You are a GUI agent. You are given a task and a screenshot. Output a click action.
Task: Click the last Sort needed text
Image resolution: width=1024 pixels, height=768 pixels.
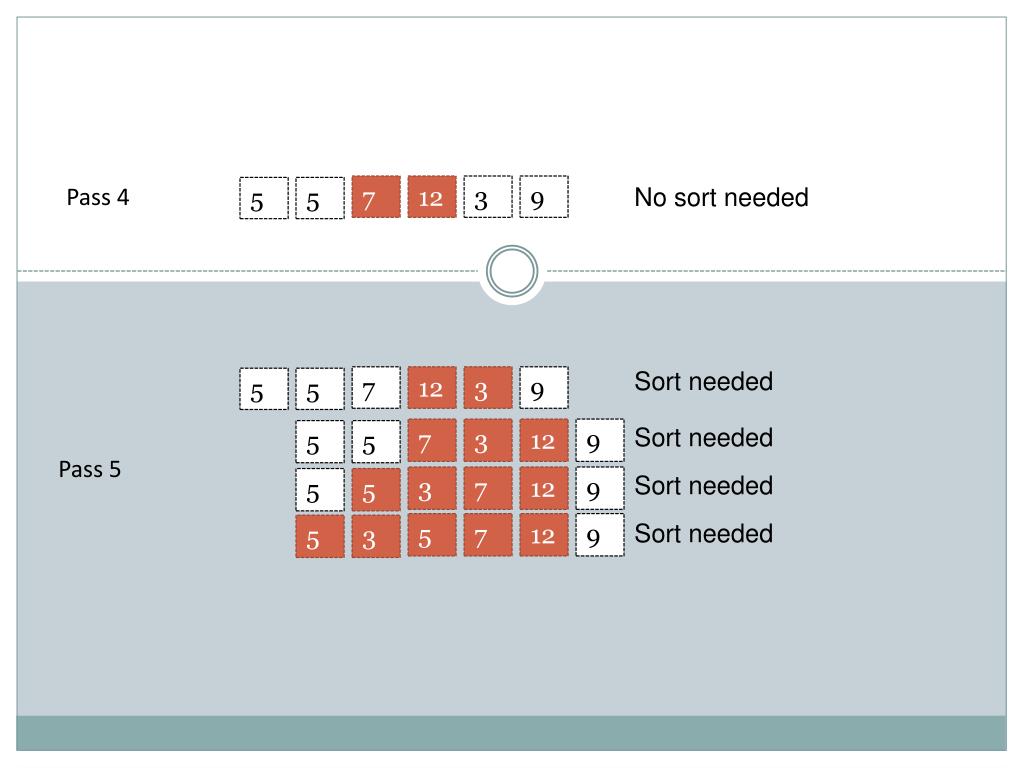click(704, 534)
